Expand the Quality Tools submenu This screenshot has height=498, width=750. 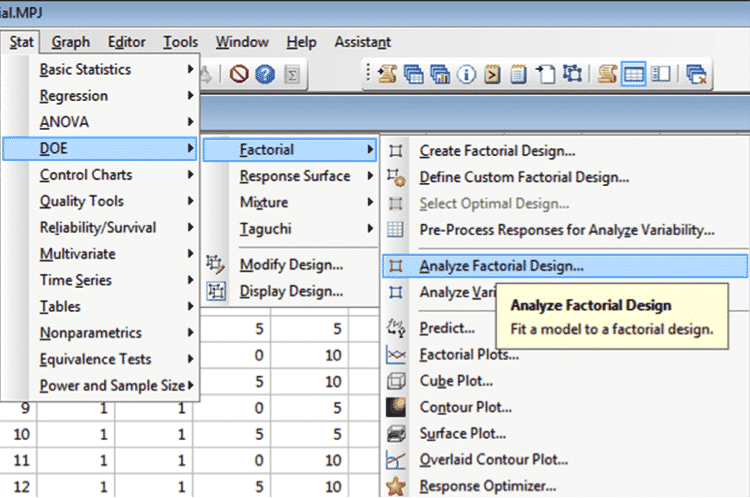pos(100,201)
